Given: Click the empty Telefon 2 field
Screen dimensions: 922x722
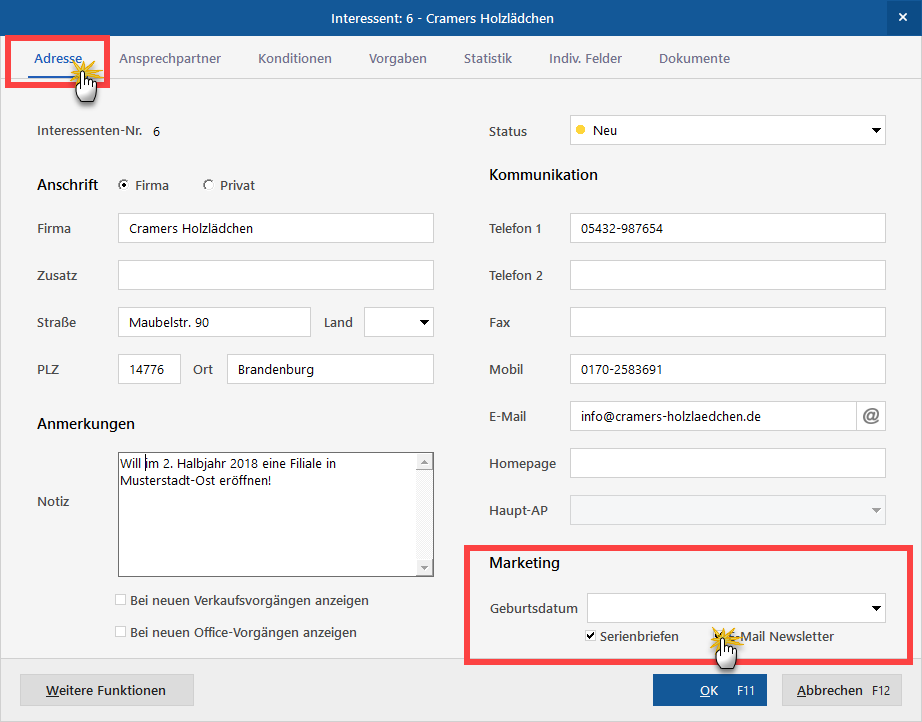Looking at the screenshot, I should [727, 275].
